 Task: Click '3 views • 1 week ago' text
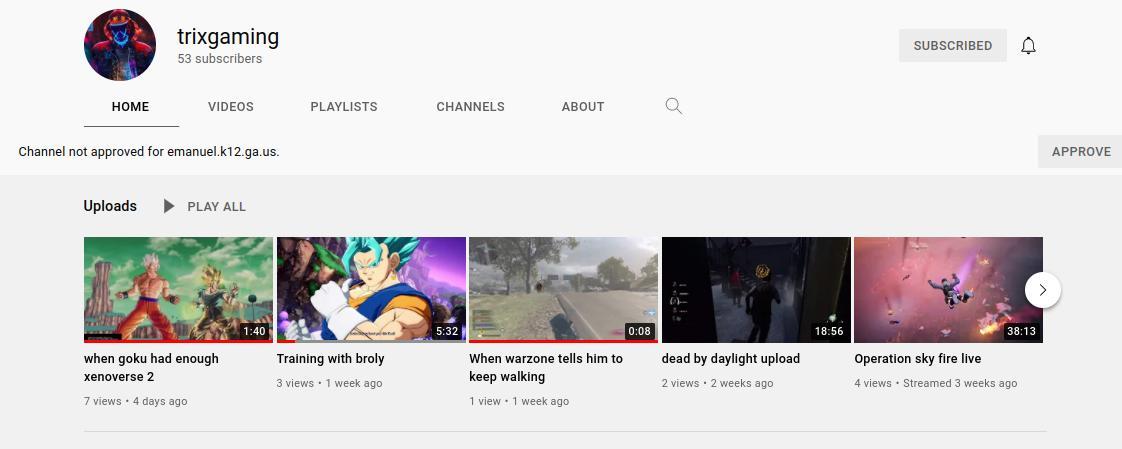point(329,383)
